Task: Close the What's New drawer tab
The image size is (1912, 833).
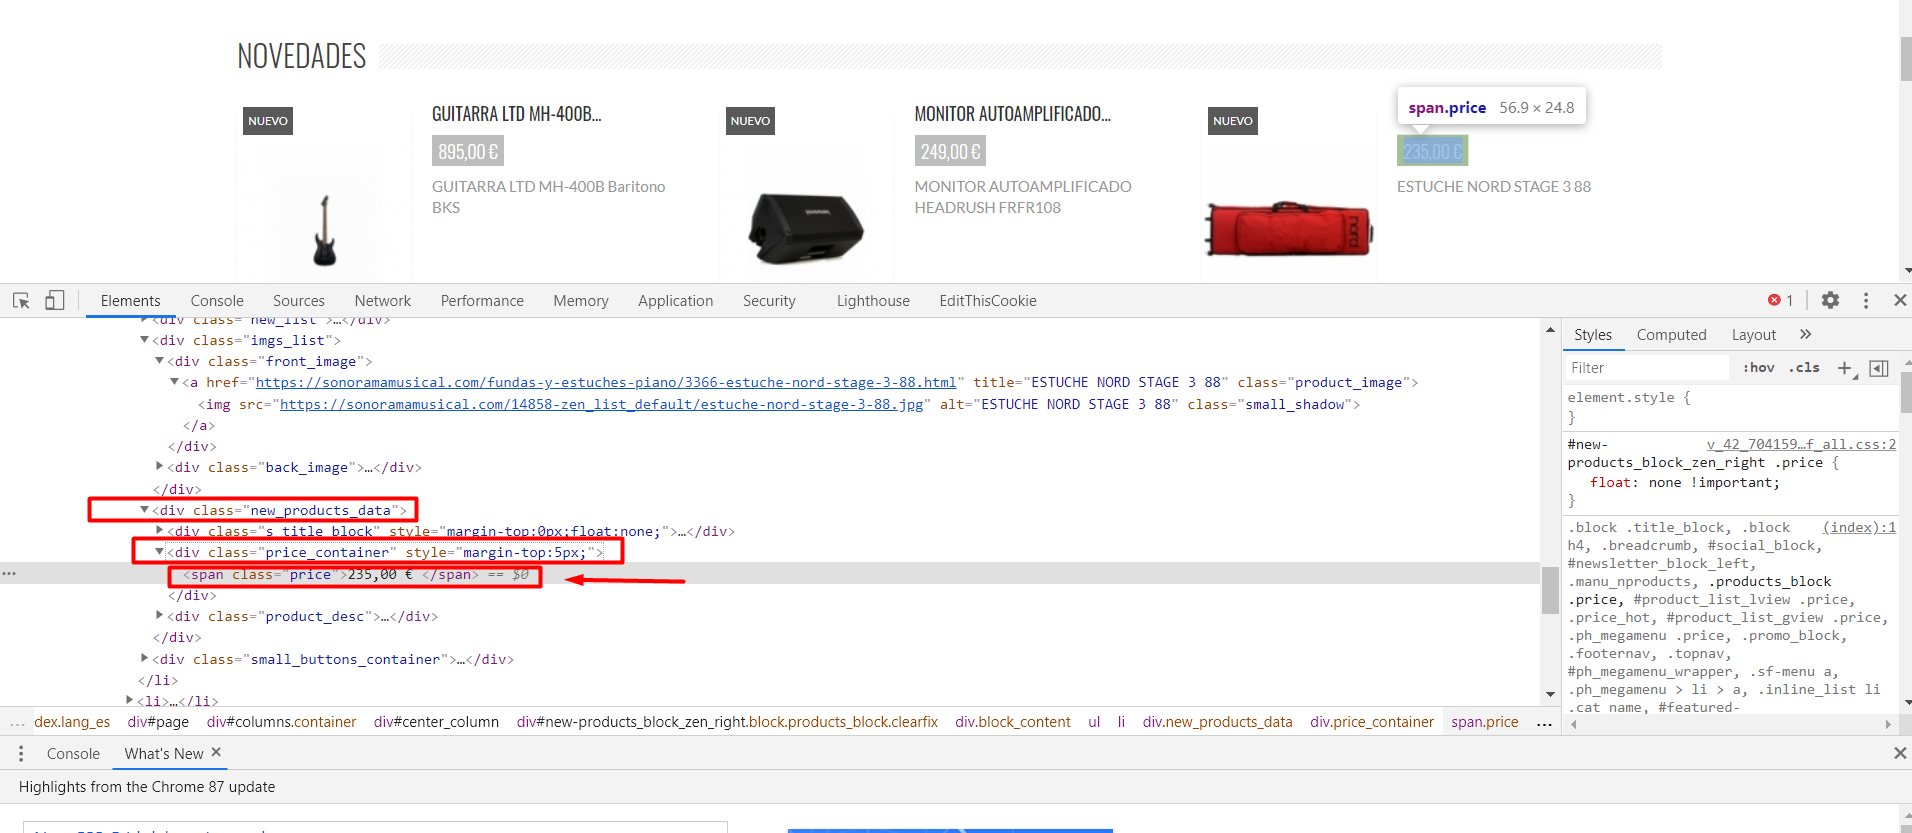Action: click(216, 752)
